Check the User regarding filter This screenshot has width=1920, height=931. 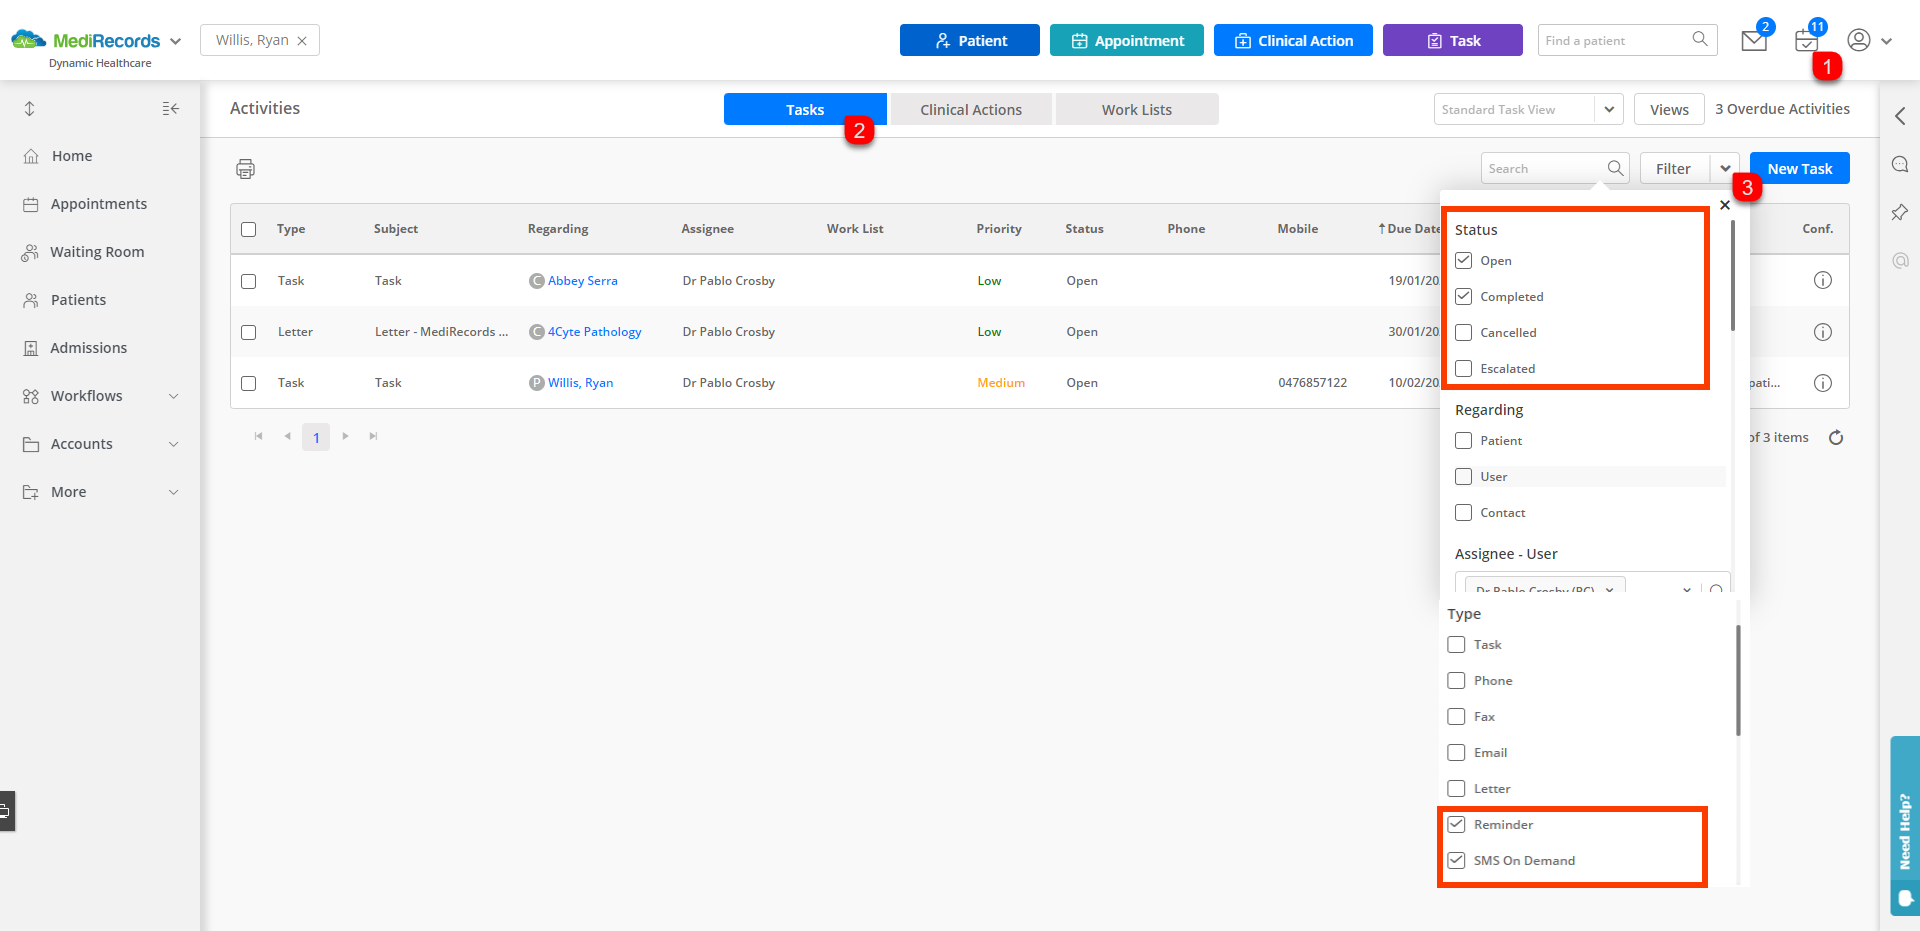[1463, 476]
